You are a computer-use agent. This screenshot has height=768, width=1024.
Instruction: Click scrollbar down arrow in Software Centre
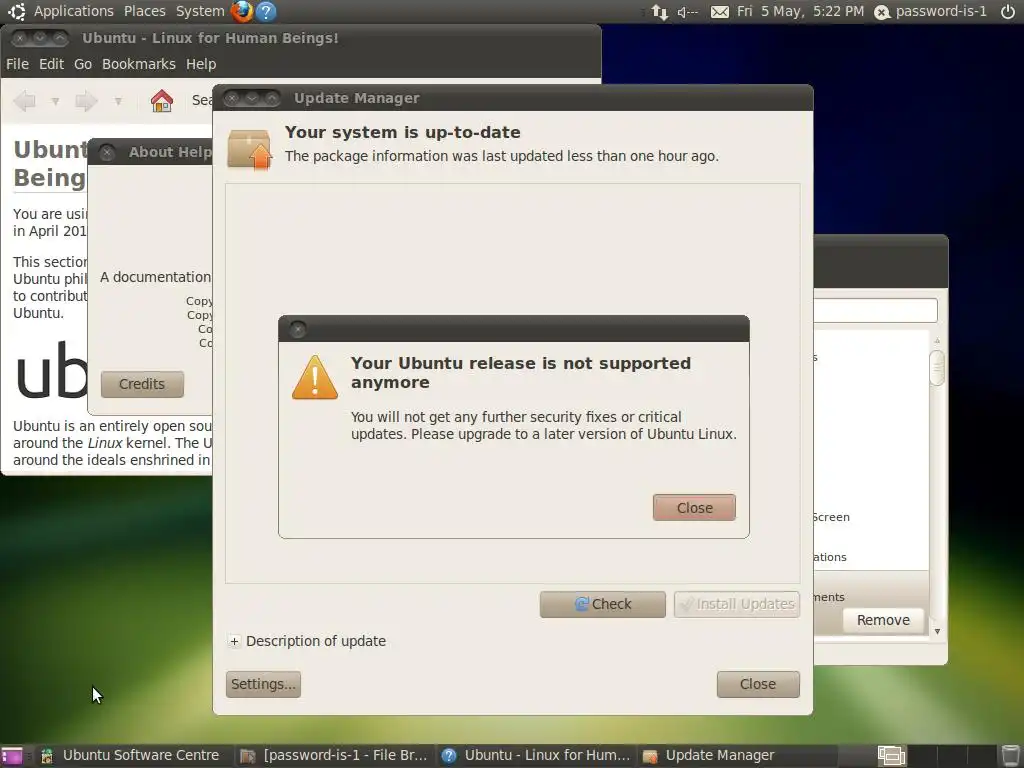click(x=937, y=632)
